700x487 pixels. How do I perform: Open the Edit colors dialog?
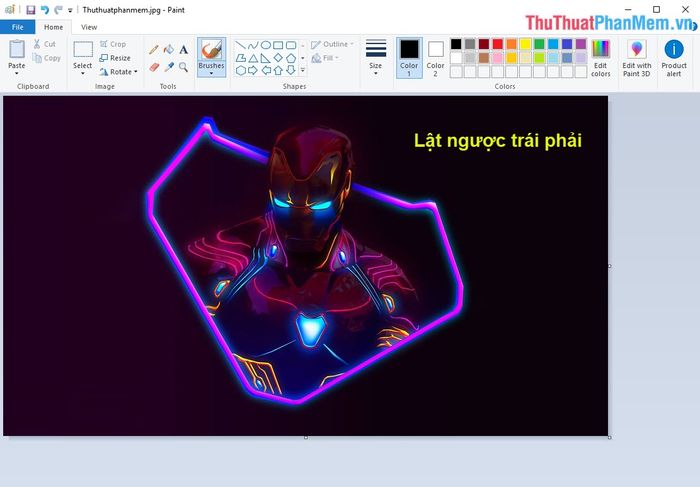(600, 57)
